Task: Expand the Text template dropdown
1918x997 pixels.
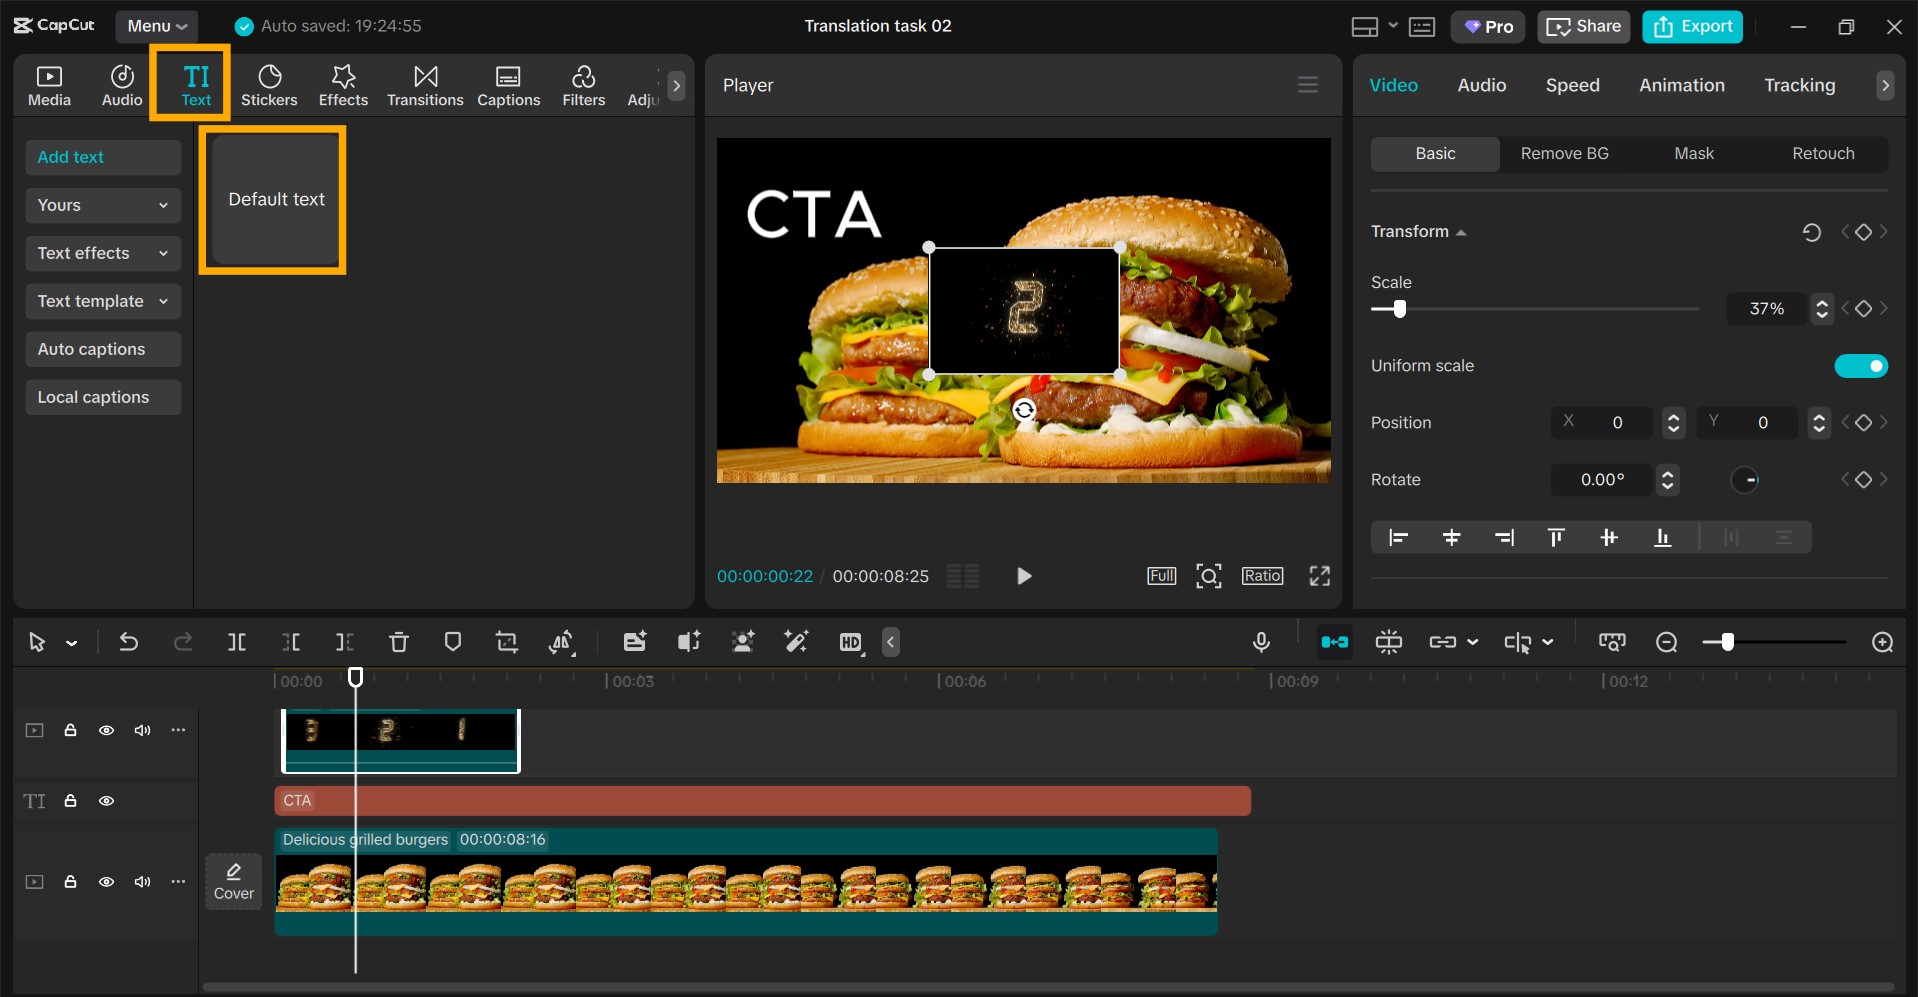Action: (103, 301)
